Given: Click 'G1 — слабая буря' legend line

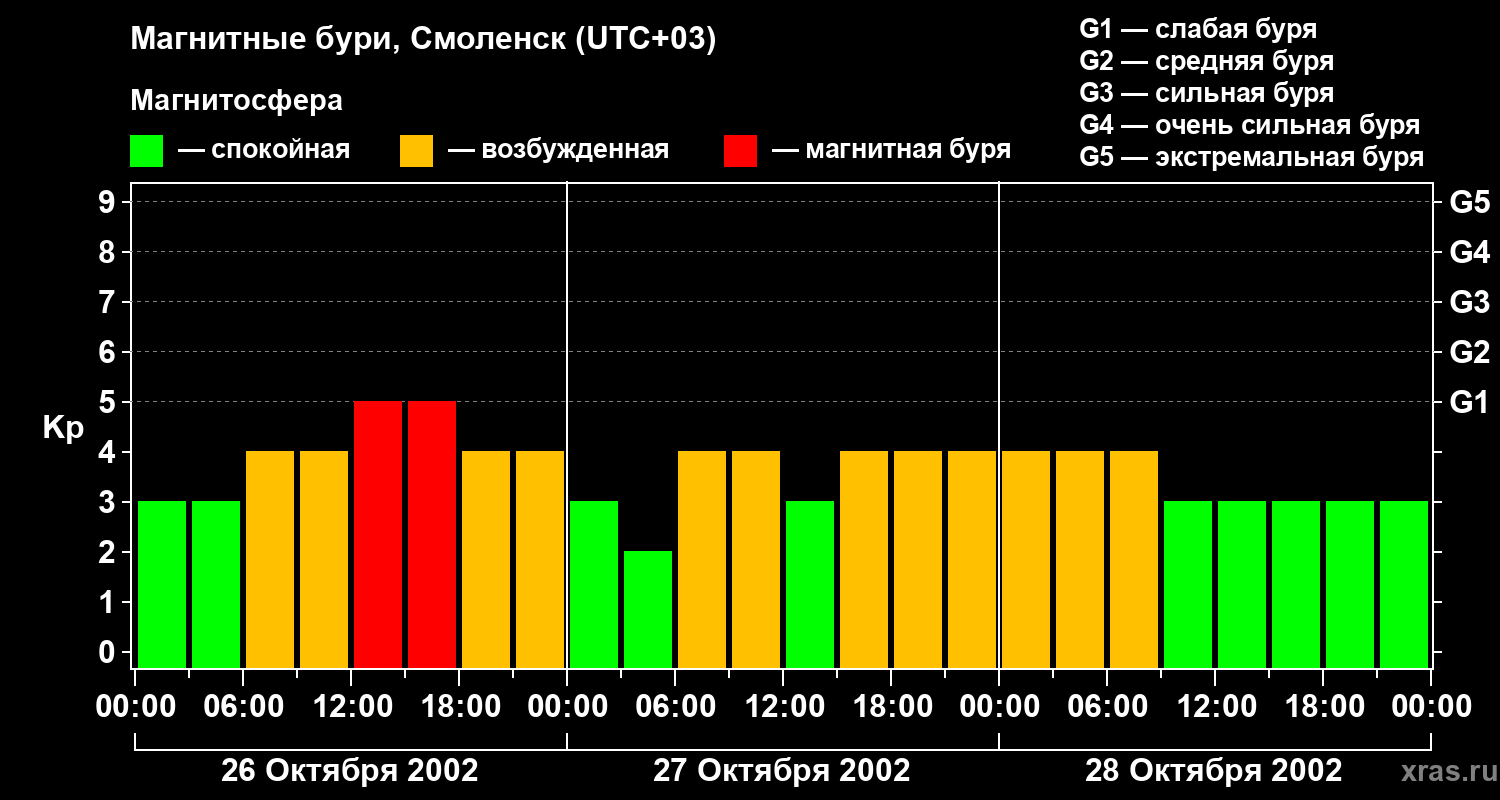Looking at the screenshot, I should point(1198,29).
